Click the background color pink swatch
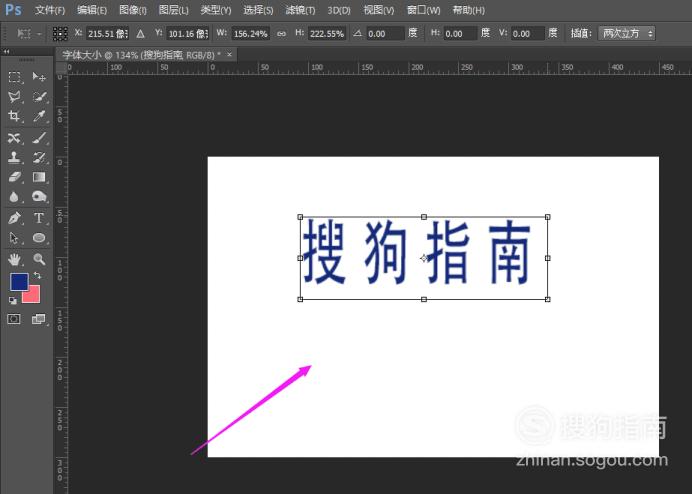The image size is (692, 494). pos(33,296)
